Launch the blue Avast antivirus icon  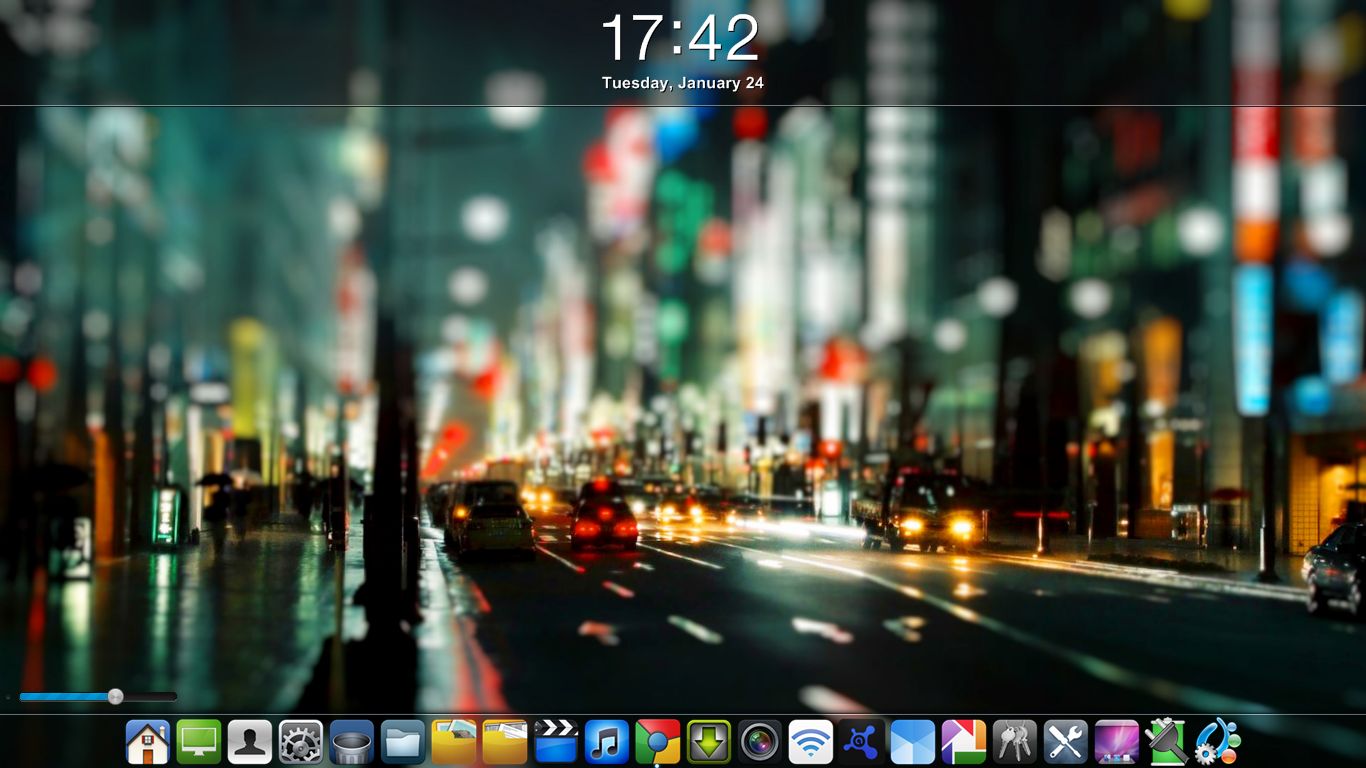click(x=862, y=742)
